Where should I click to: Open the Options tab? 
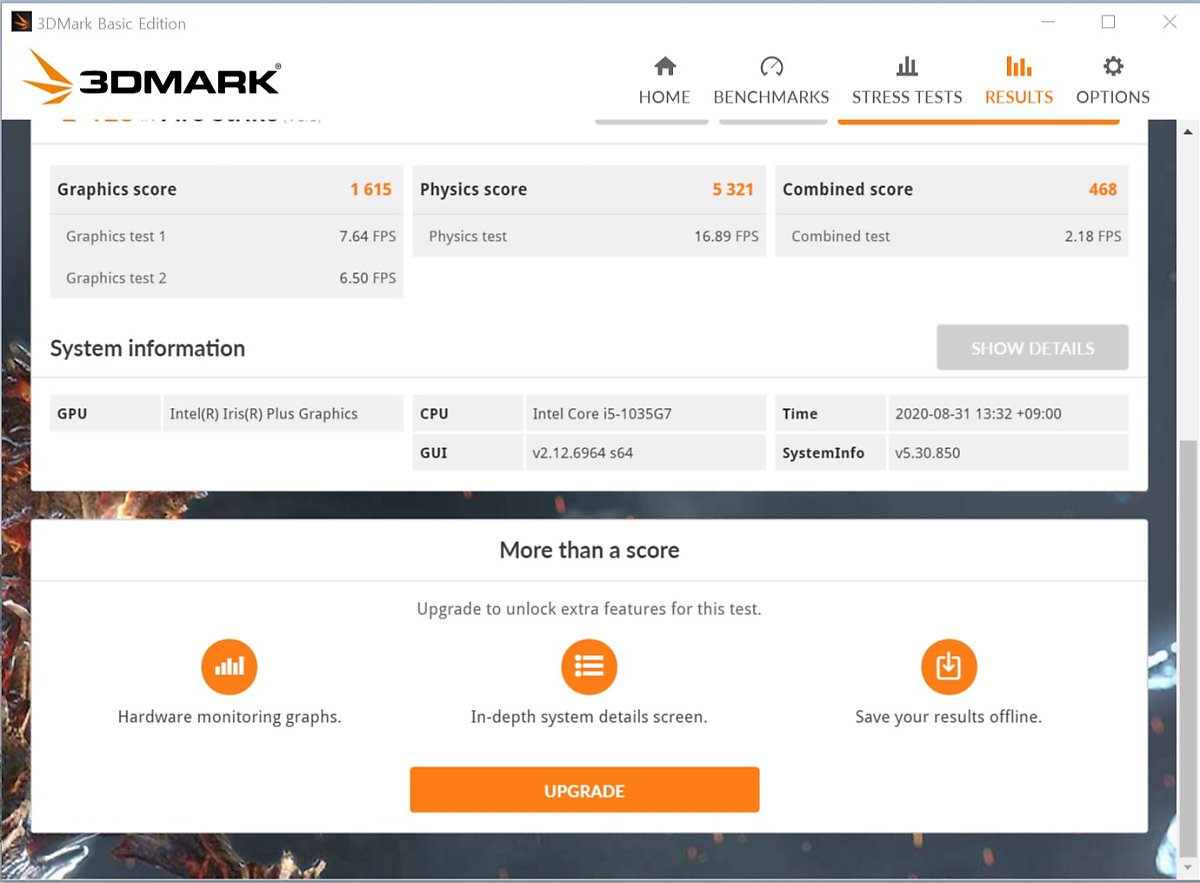[1113, 82]
